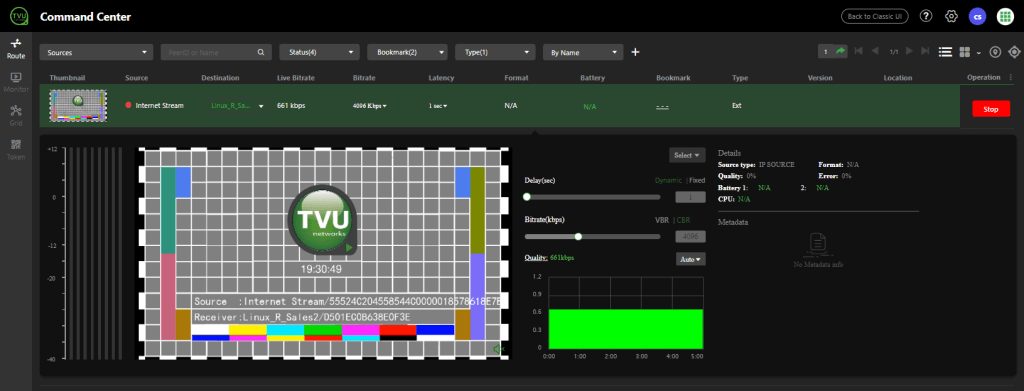Go to first page arrow
The height and width of the screenshot is (391, 1024).
[x=858, y=51]
